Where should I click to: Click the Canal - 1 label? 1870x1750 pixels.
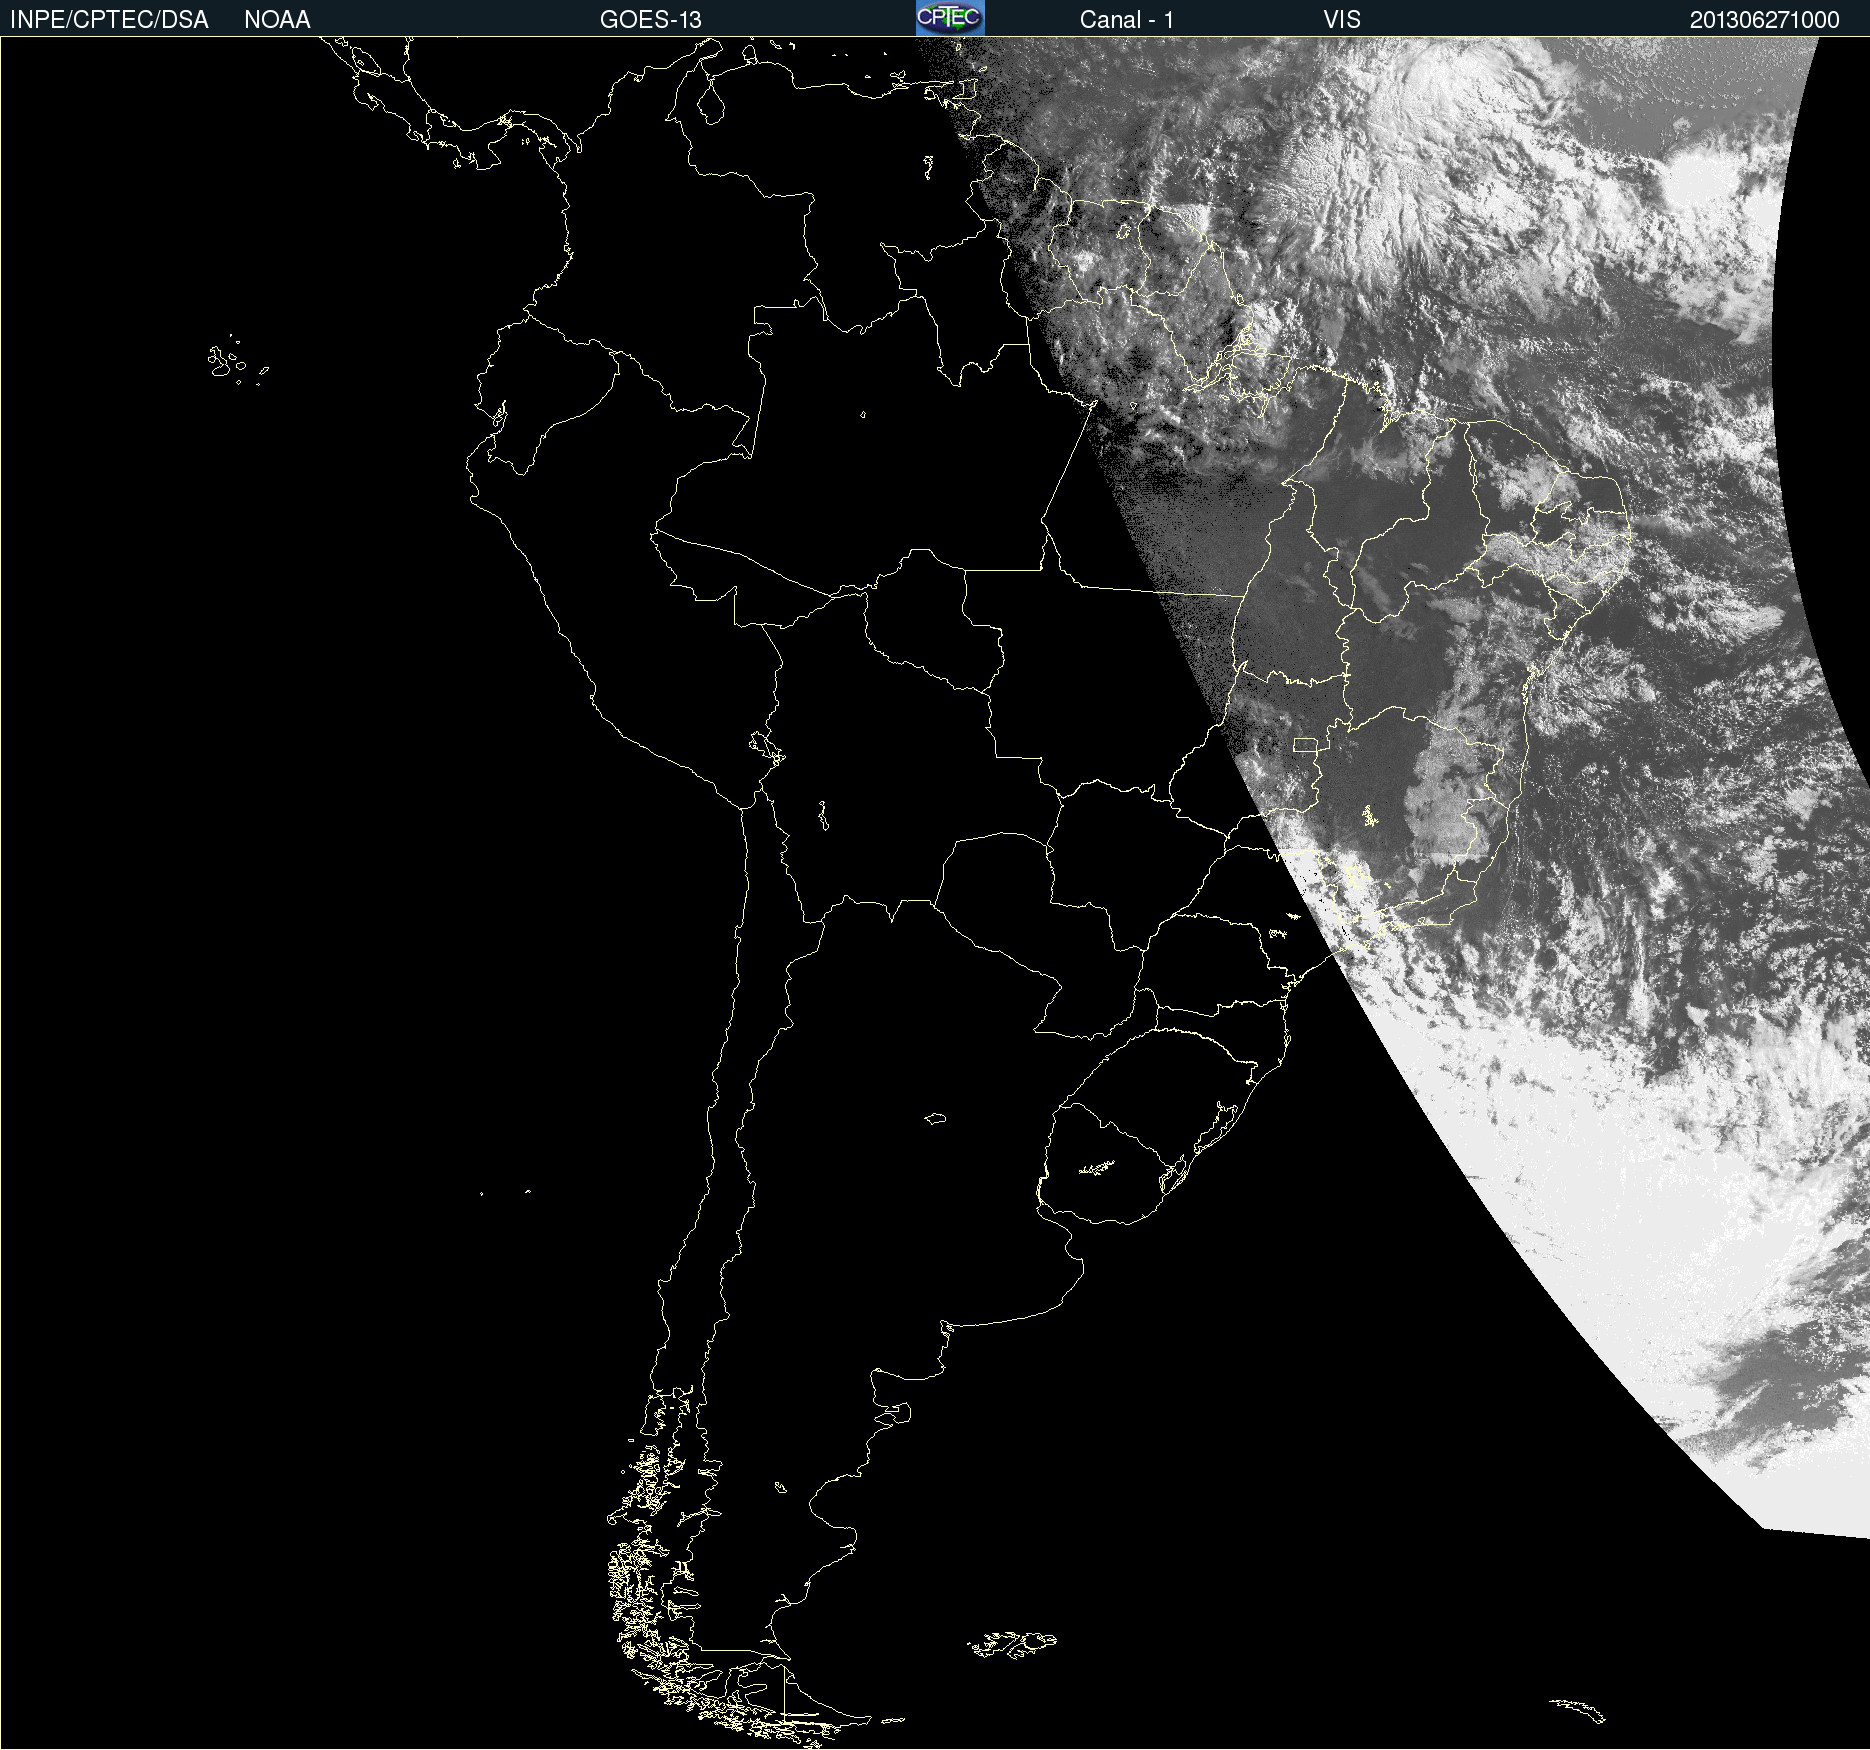(1126, 20)
